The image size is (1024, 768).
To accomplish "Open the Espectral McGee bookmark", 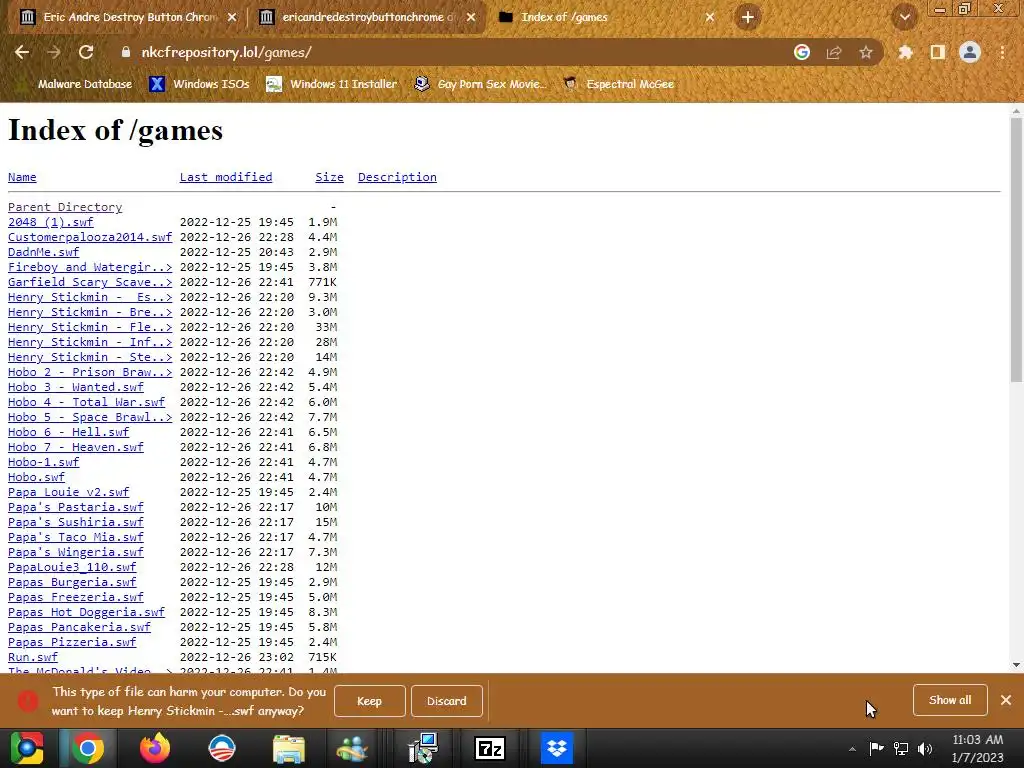I will click(x=619, y=84).
